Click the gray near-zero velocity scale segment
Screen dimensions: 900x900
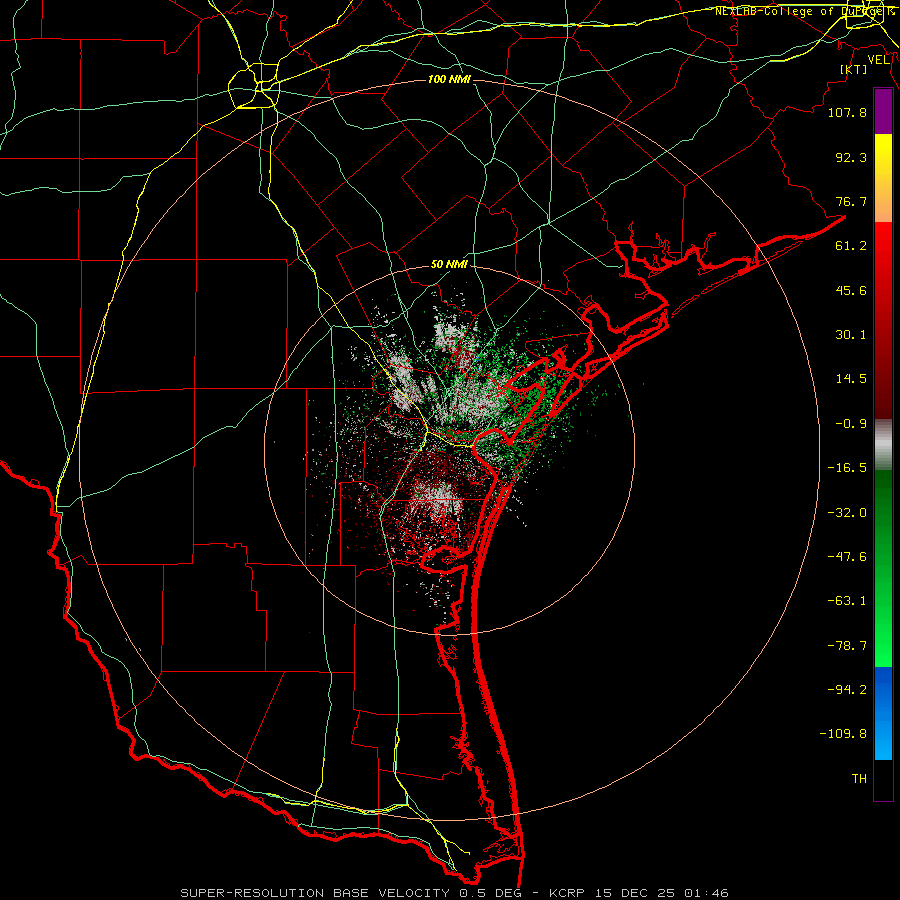(883, 445)
